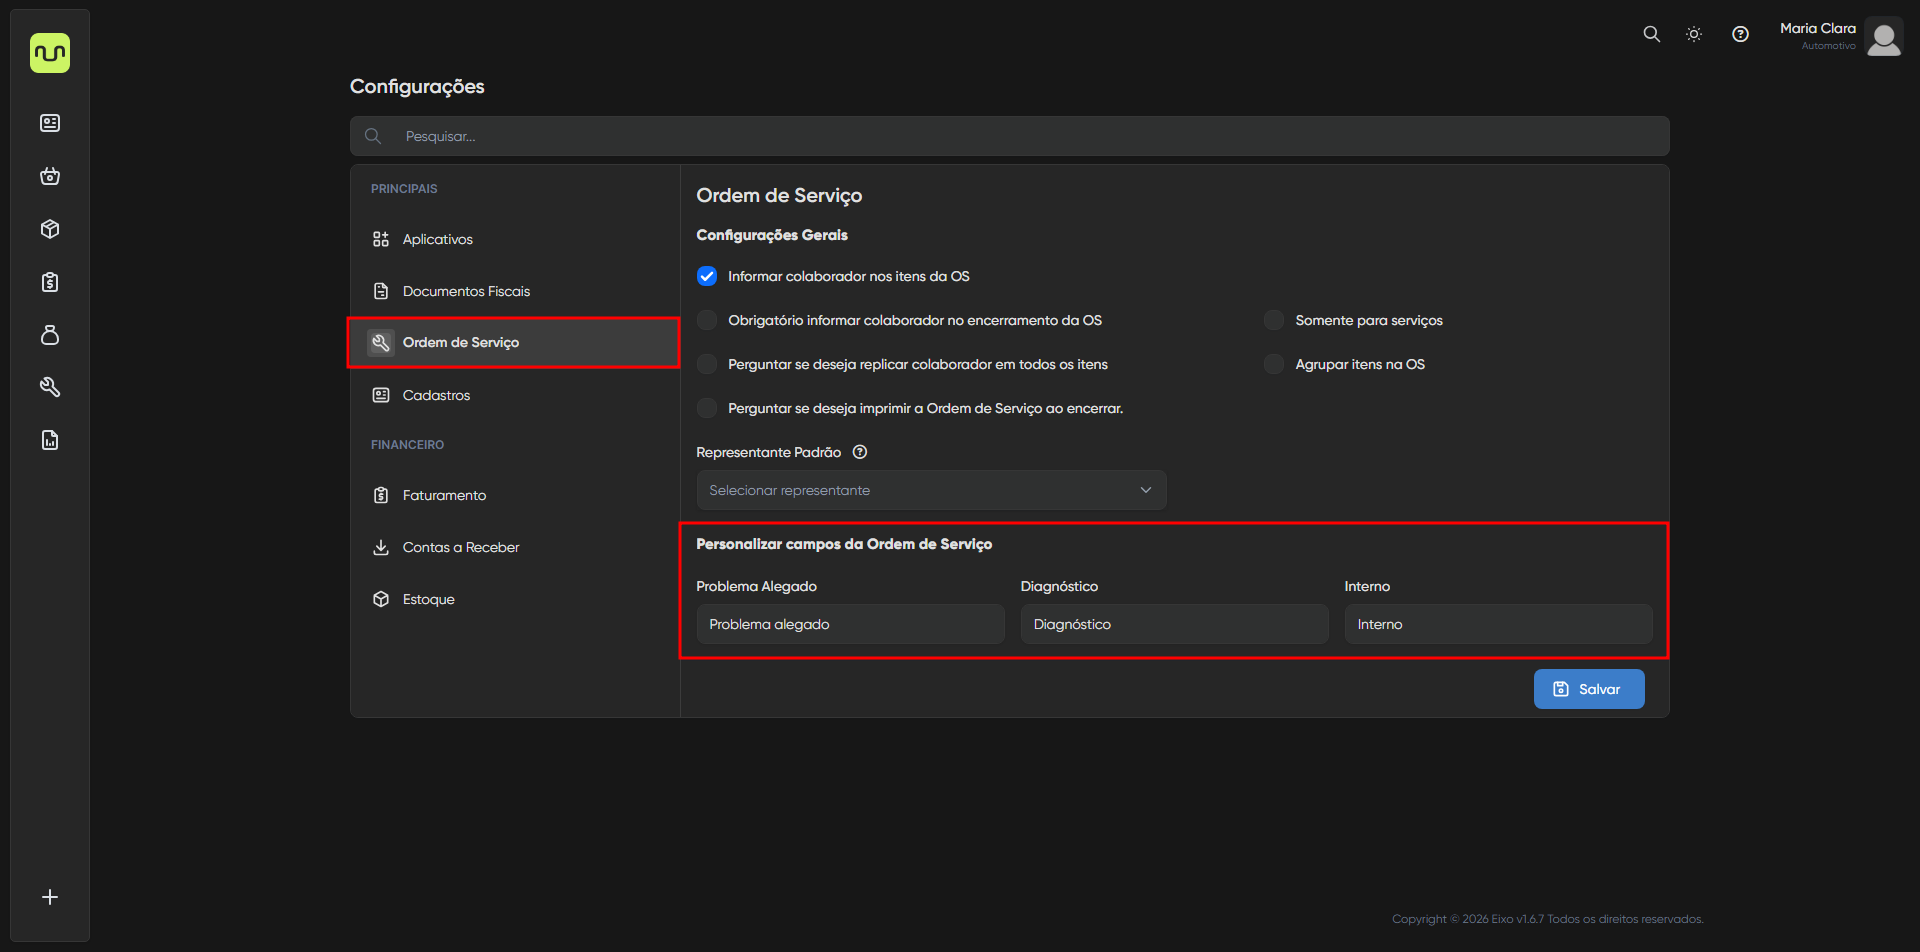Uncheck Informar colaborador nos itens da OS

tap(707, 276)
